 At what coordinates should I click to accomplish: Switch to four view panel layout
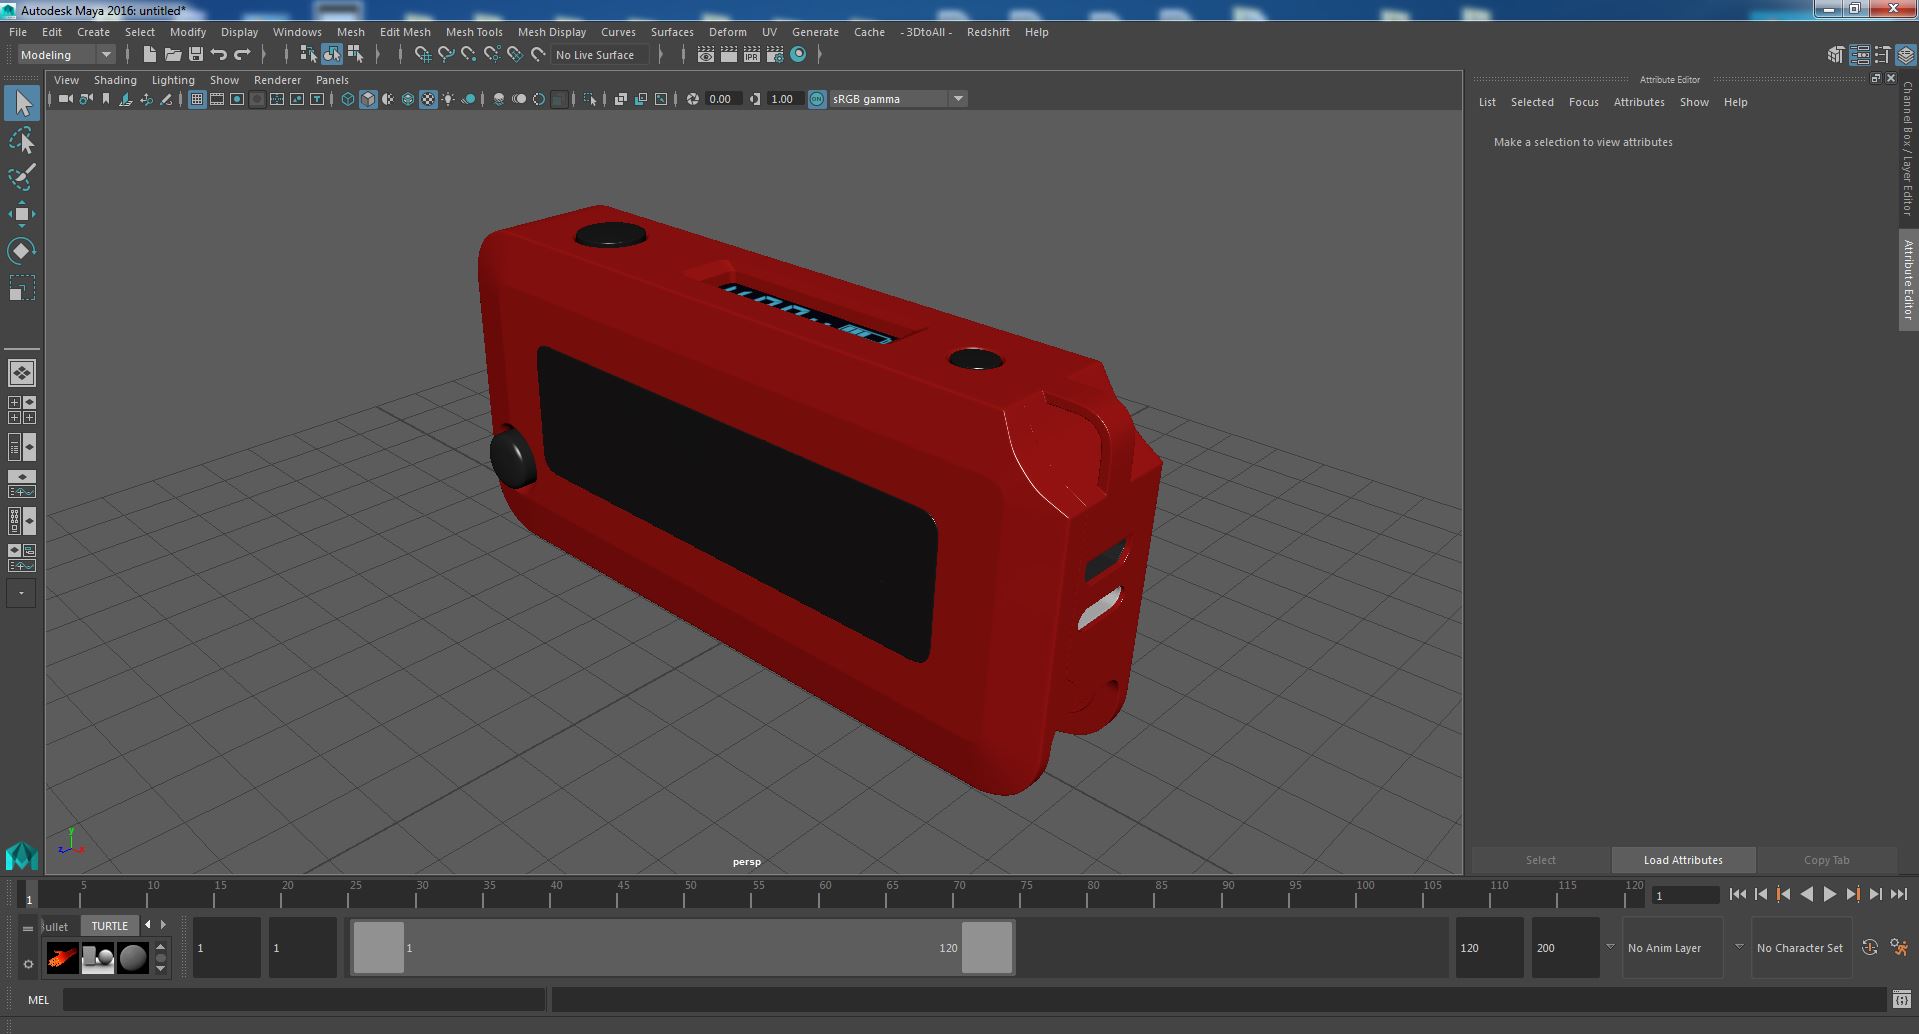pos(22,410)
